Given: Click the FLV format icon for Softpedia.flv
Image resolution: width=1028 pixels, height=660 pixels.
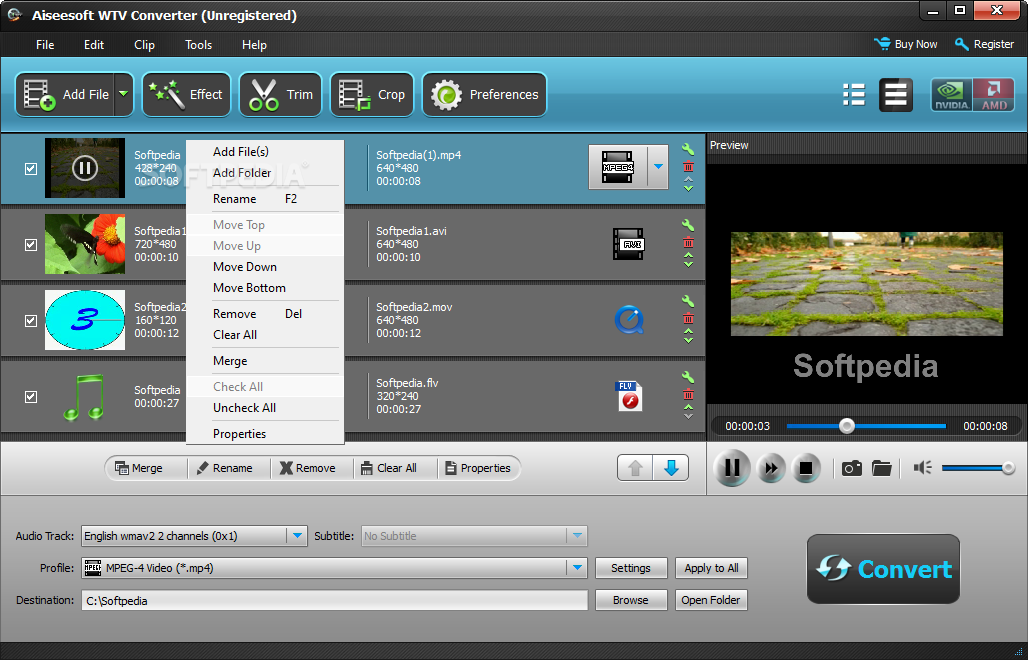Looking at the screenshot, I should coord(628,396).
